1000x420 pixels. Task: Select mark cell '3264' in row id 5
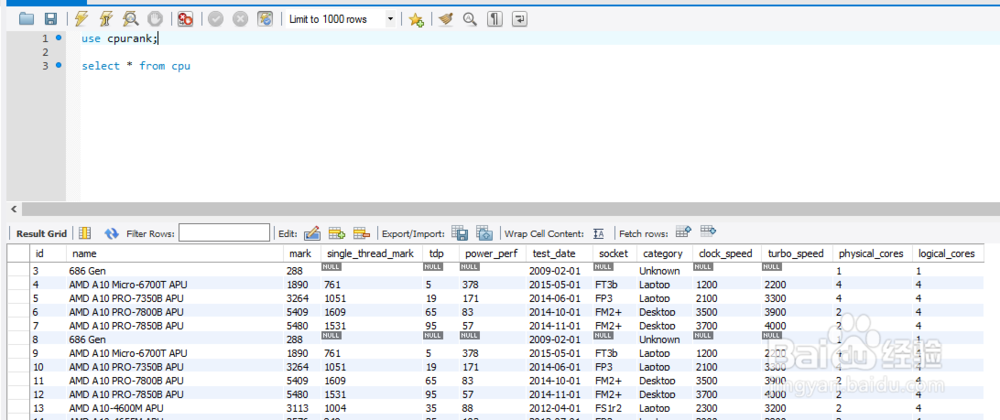[301, 298]
